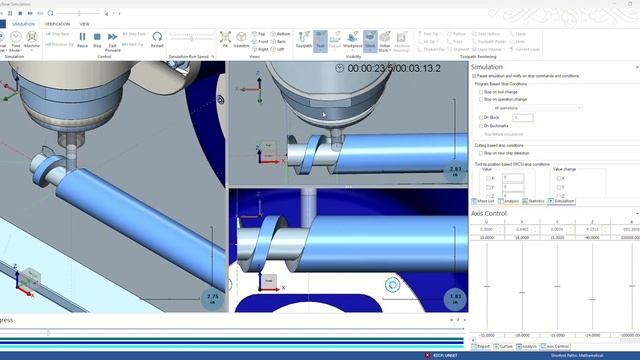The image size is (640, 360).
Task: Open the Axis Control bottom tab
Action: coord(555,347)
